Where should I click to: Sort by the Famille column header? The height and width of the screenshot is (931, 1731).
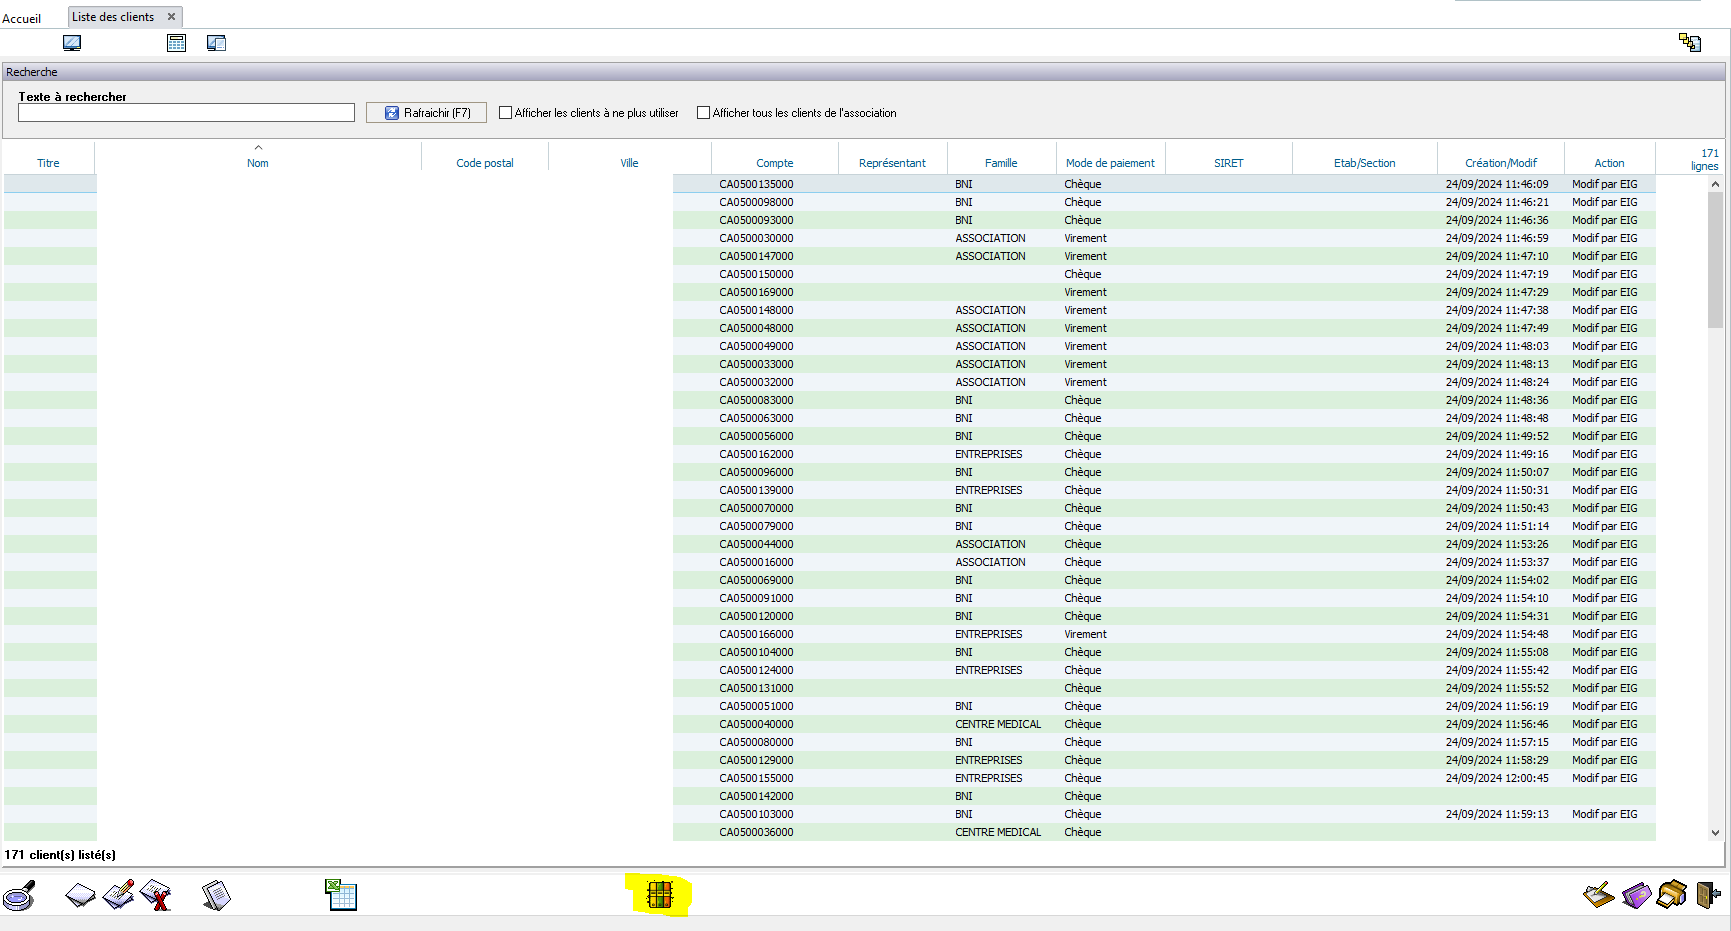pos(1000,163)
